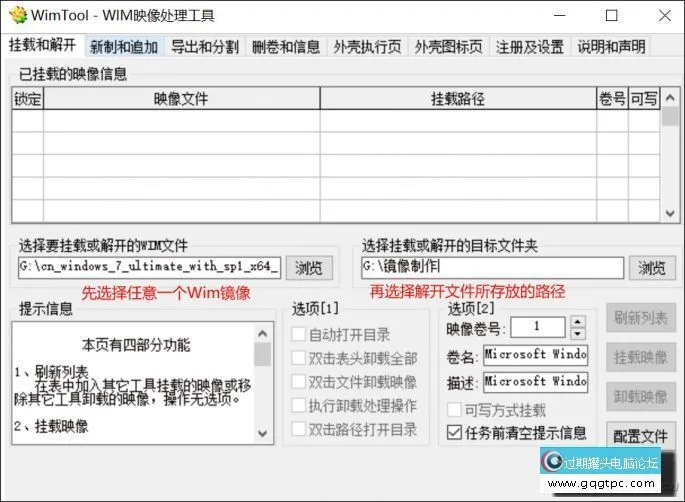Decrease 映像卷号 with the down spinner

coord(578,333)
